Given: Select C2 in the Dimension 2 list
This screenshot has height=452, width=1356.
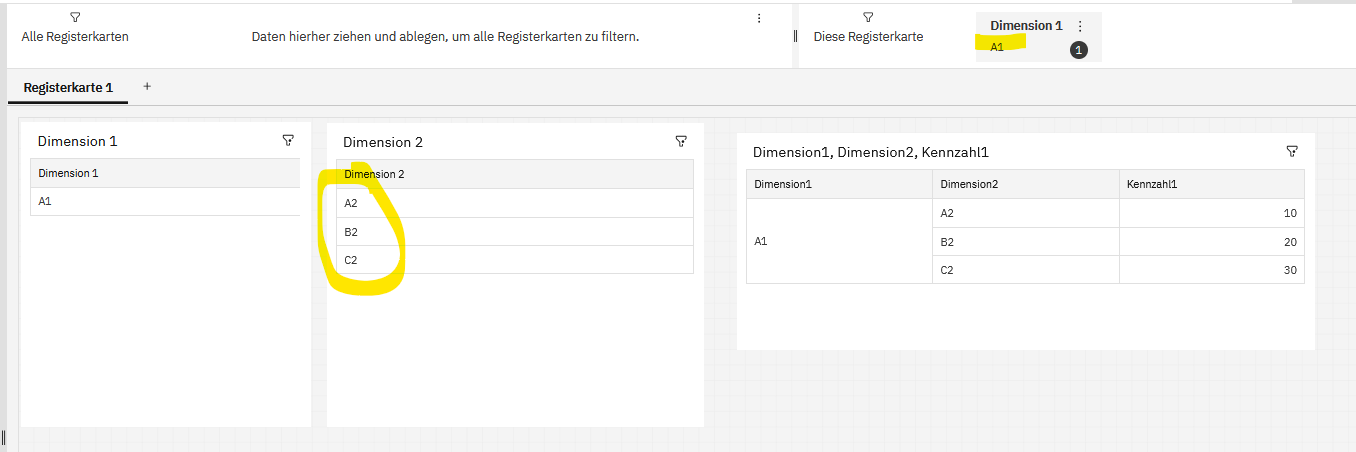Looking at the screenshot, I should click(351, 260).
